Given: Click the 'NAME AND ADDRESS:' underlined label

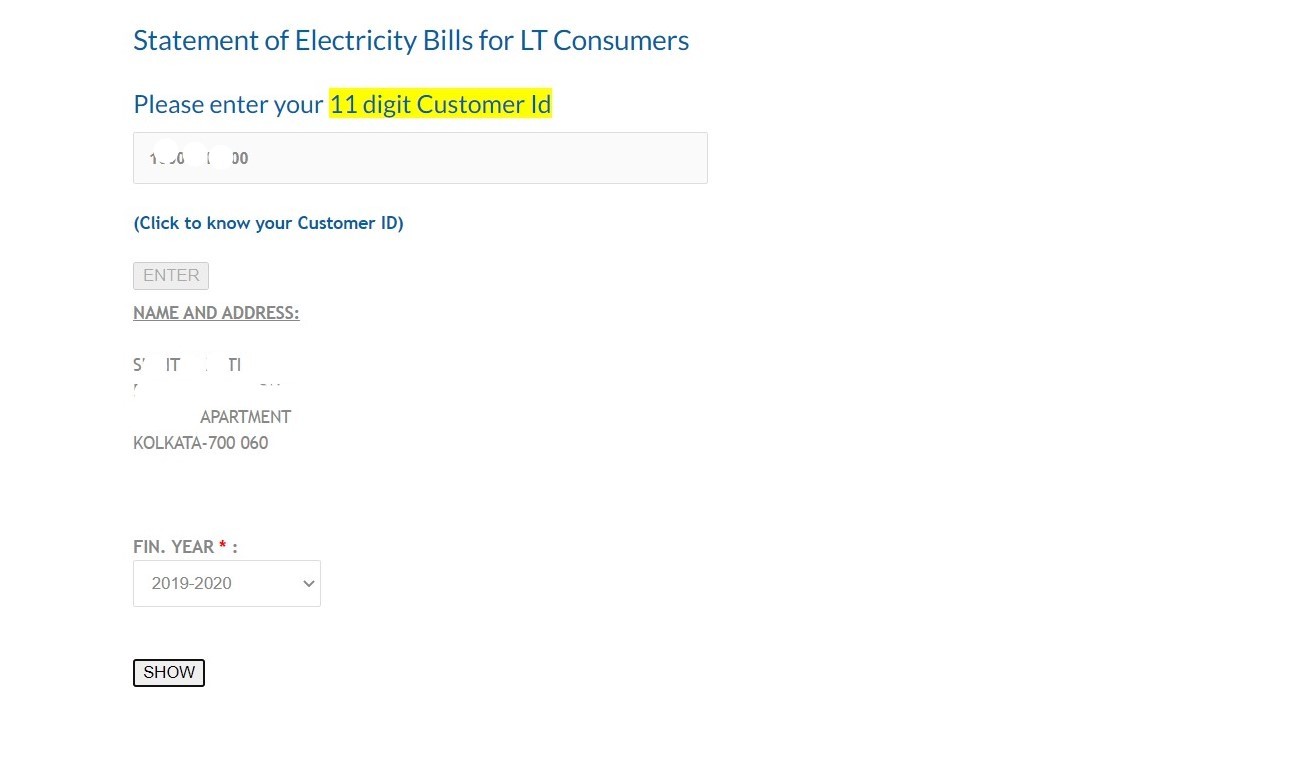Looking at the screenshot, I should tap(216, 313).
